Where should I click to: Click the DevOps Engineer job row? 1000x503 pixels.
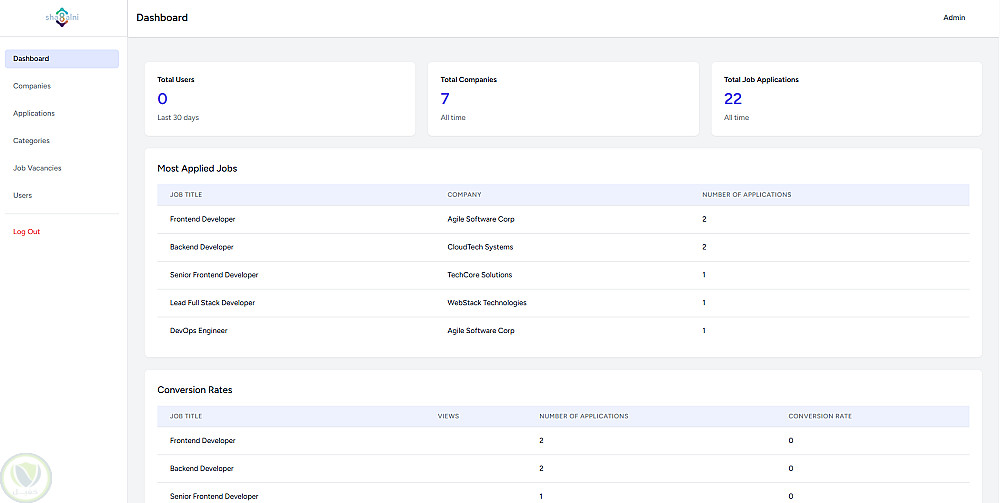click(563, 331)
